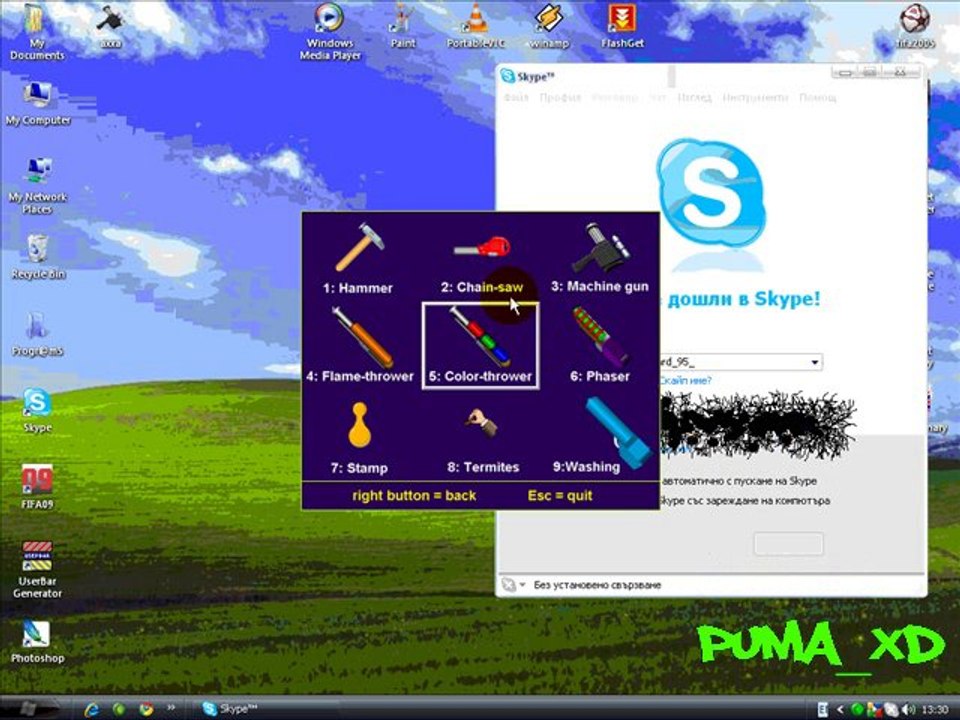Launch FIFA09 desktop shortcut
The image size is (960, 720).
pos(37,487)
